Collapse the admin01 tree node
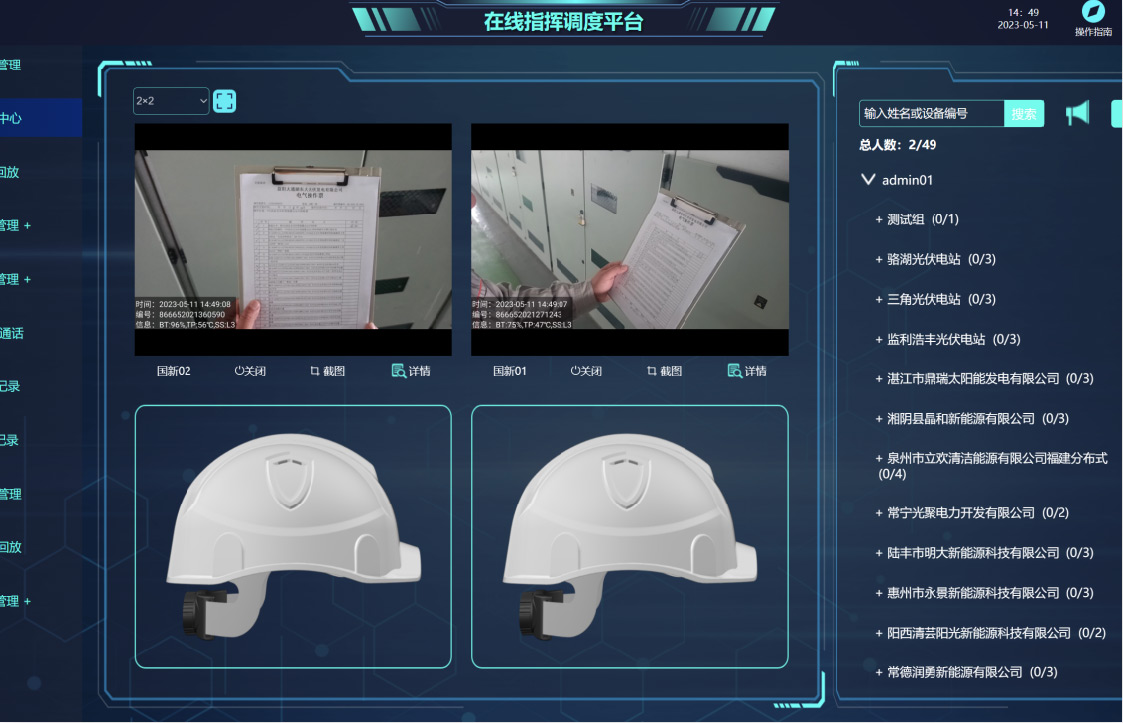 click(868, 180)
